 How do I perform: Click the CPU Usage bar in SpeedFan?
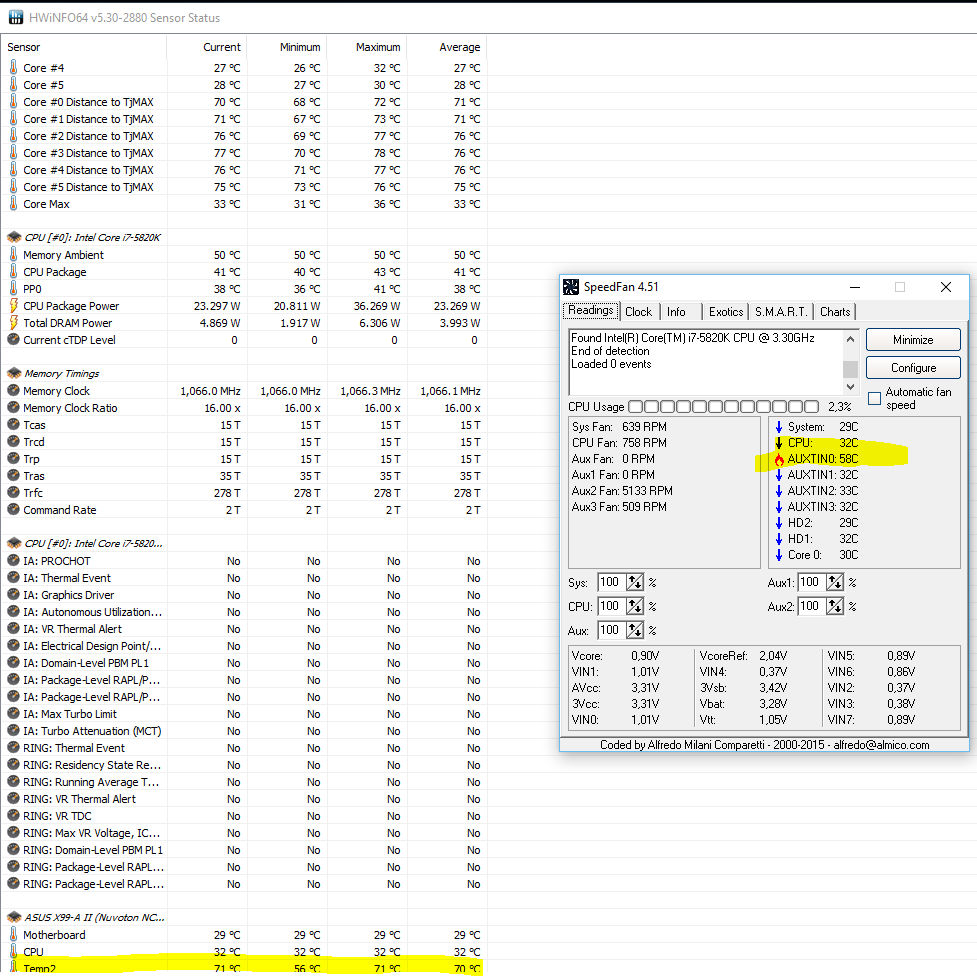click(723, 407)
